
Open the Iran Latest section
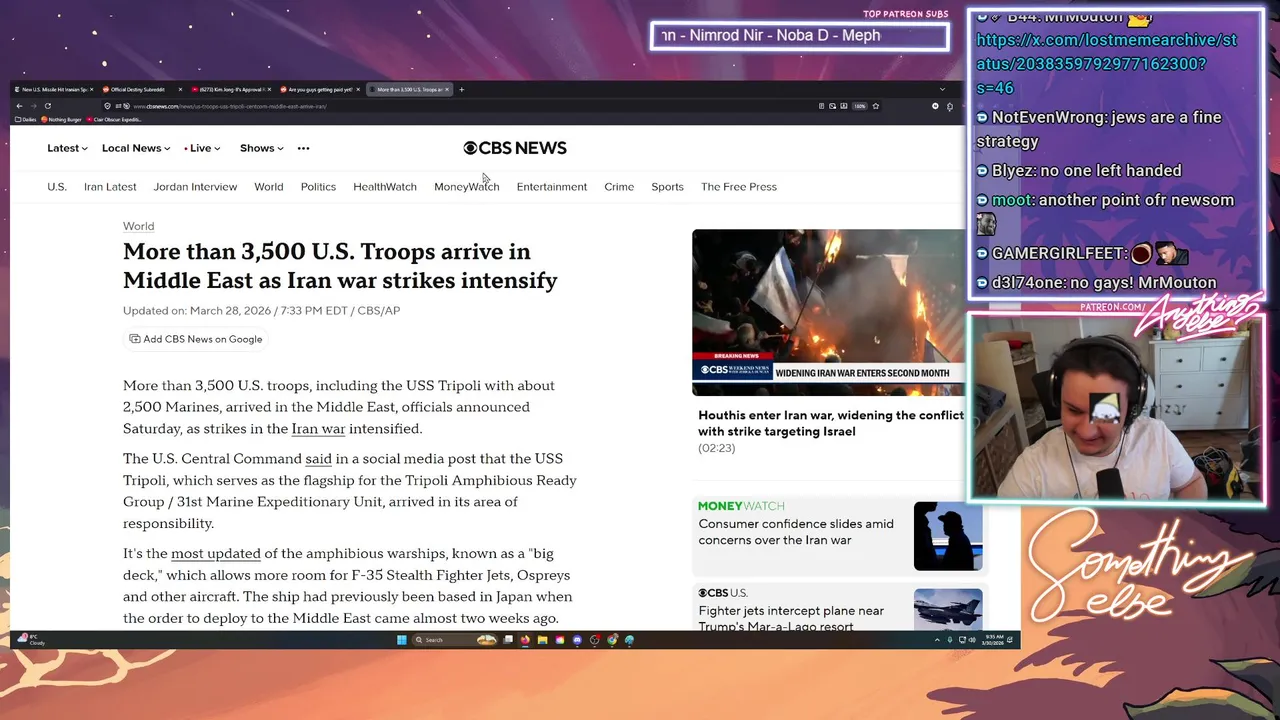click(110, 187)
